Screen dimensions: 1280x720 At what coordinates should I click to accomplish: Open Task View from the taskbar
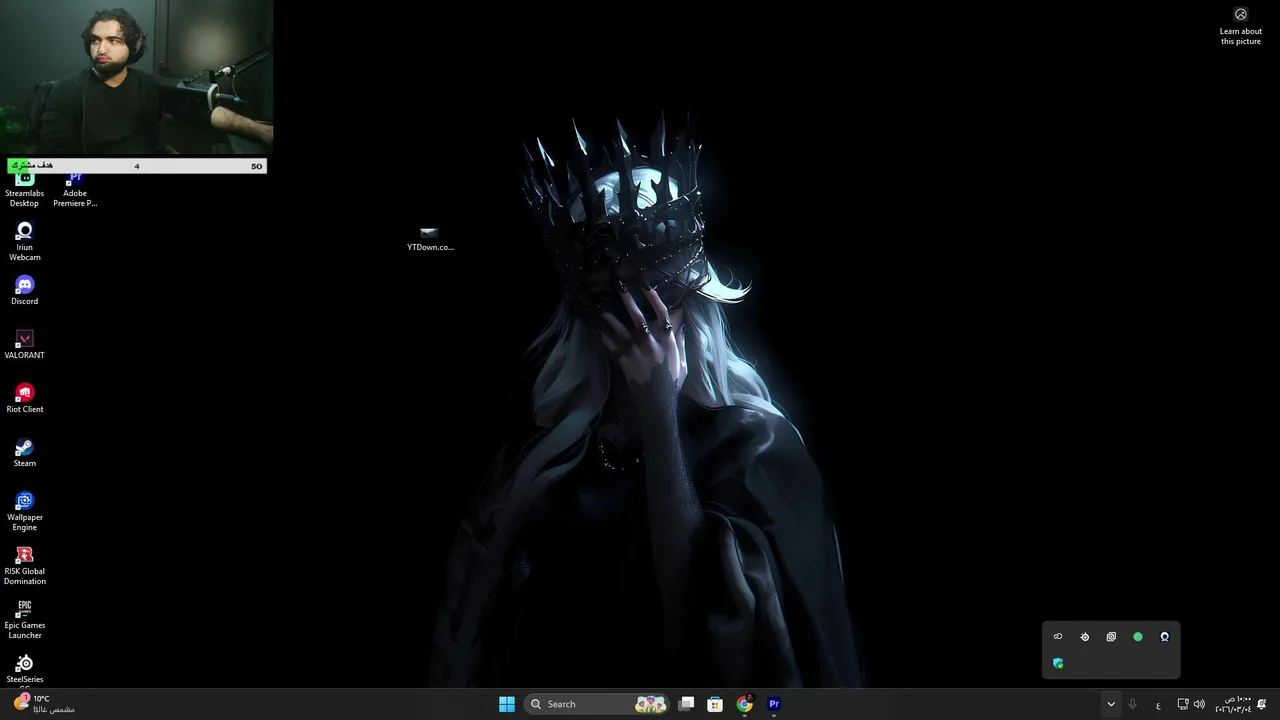click(686, 704)
